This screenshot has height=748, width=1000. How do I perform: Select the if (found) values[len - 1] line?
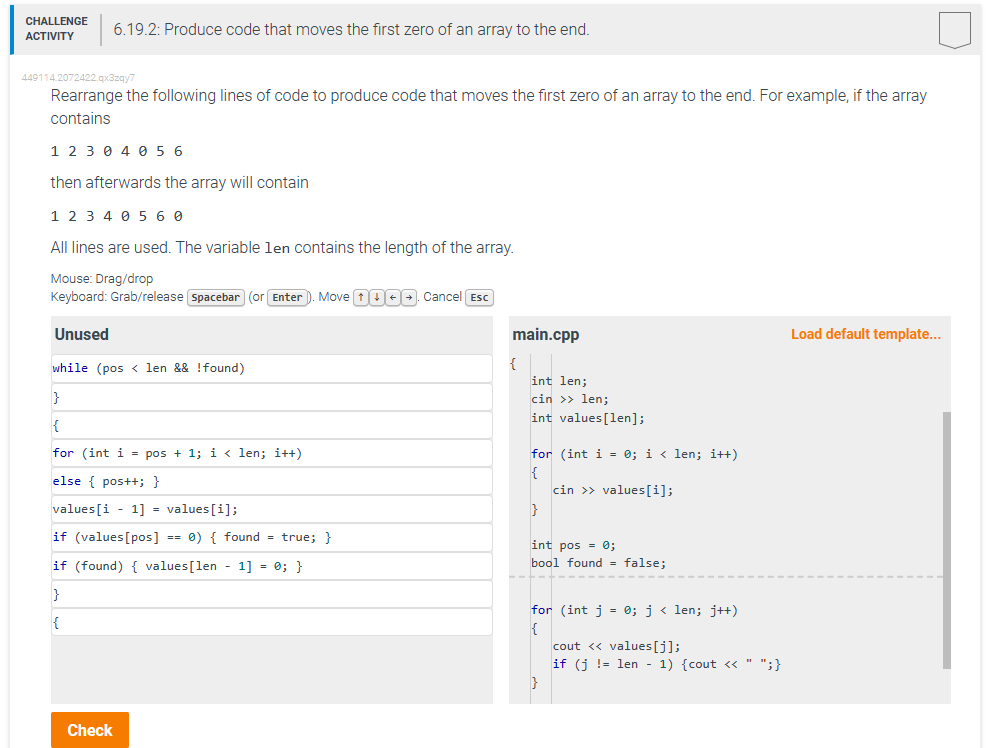coord(272,566)
